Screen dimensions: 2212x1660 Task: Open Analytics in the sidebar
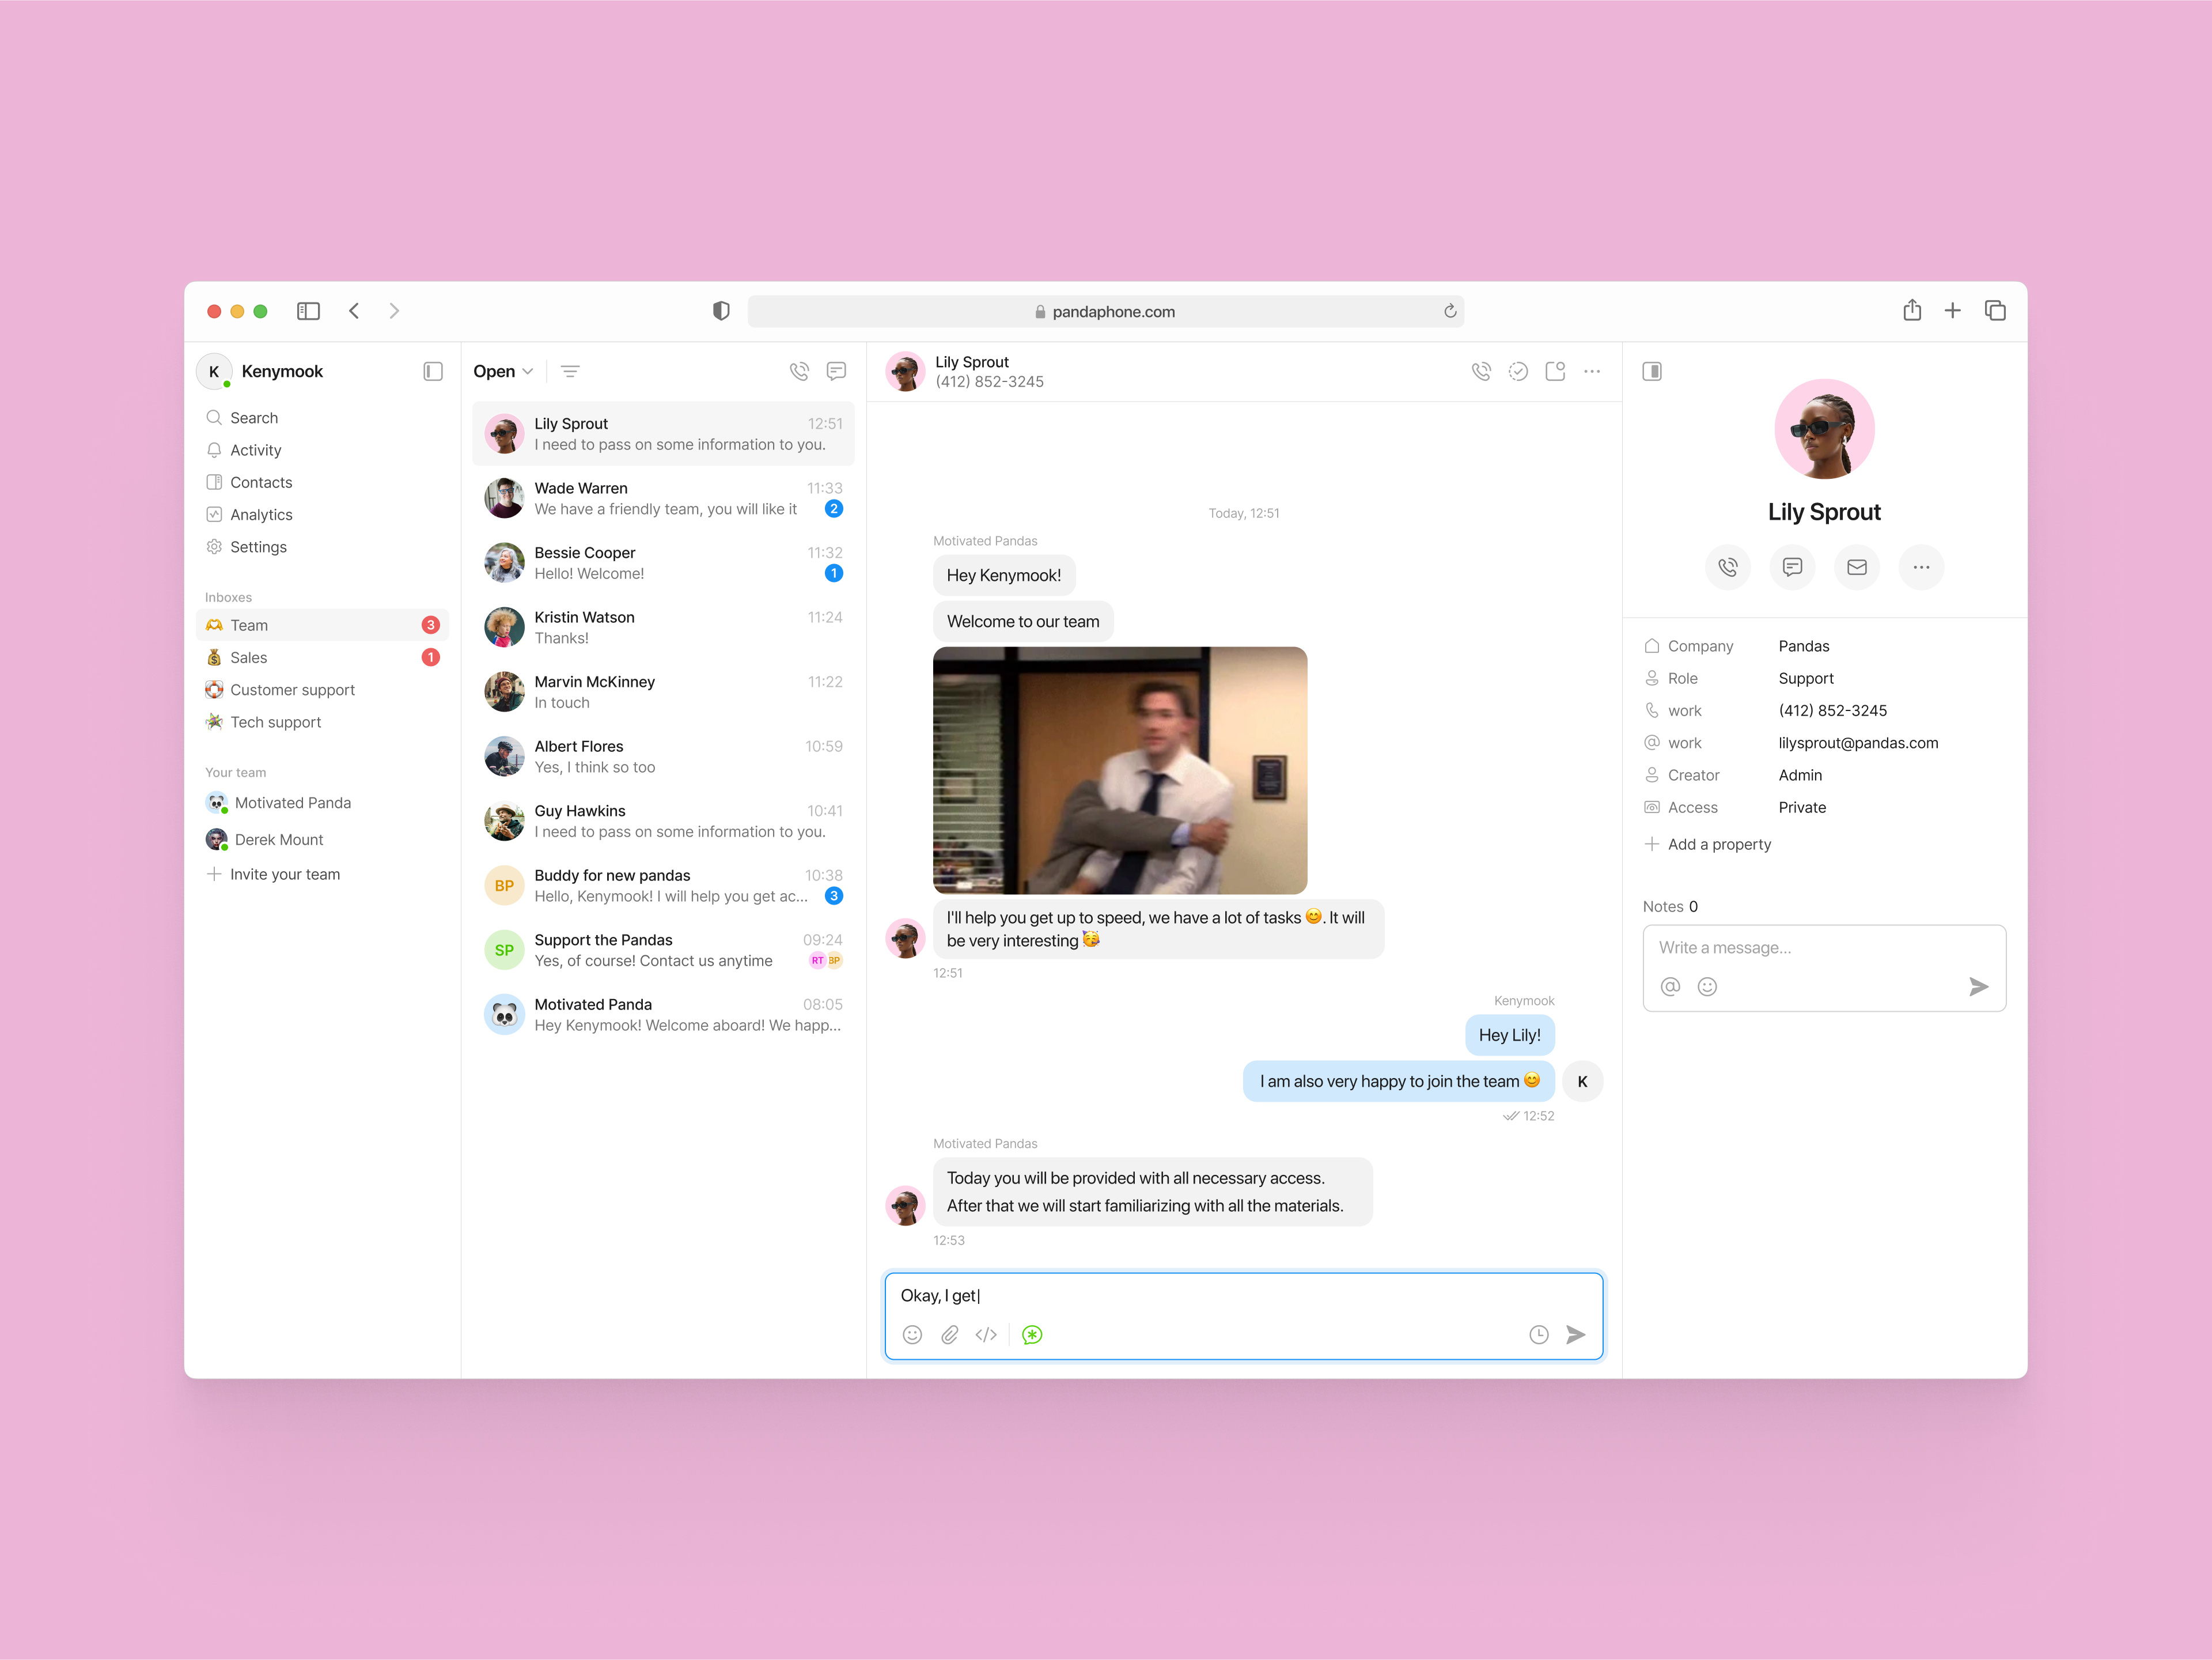tap(261, 514)
